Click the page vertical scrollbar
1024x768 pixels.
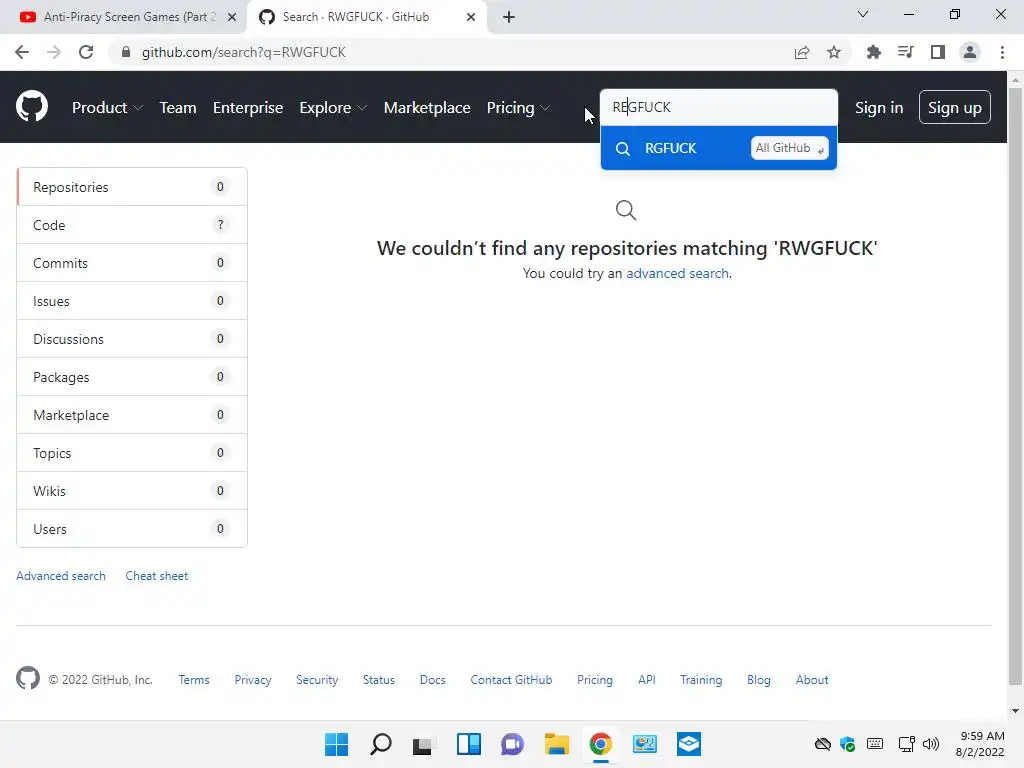tap(1015, 385)
